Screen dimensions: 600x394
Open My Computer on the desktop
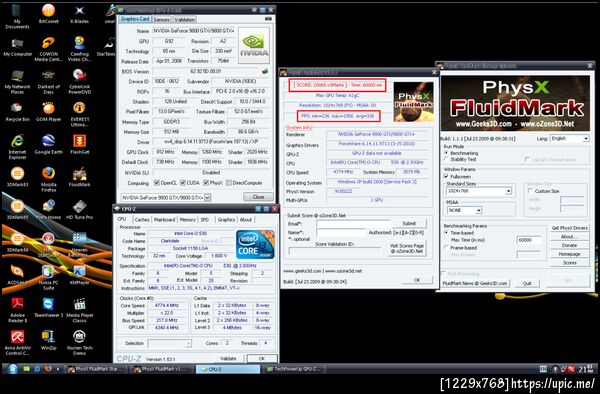point(18,47)
